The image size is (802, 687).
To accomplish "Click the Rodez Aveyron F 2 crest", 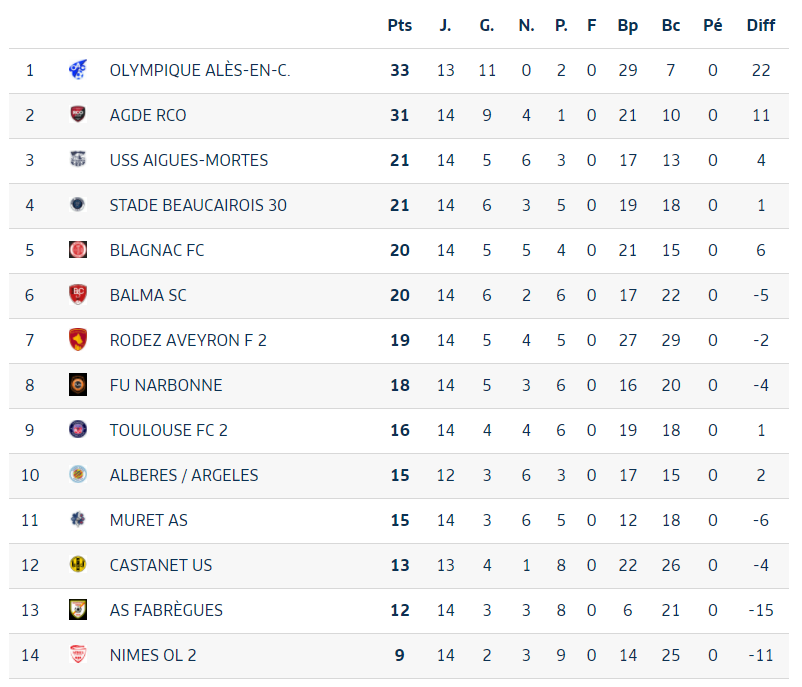I will [x=78, y=340].
